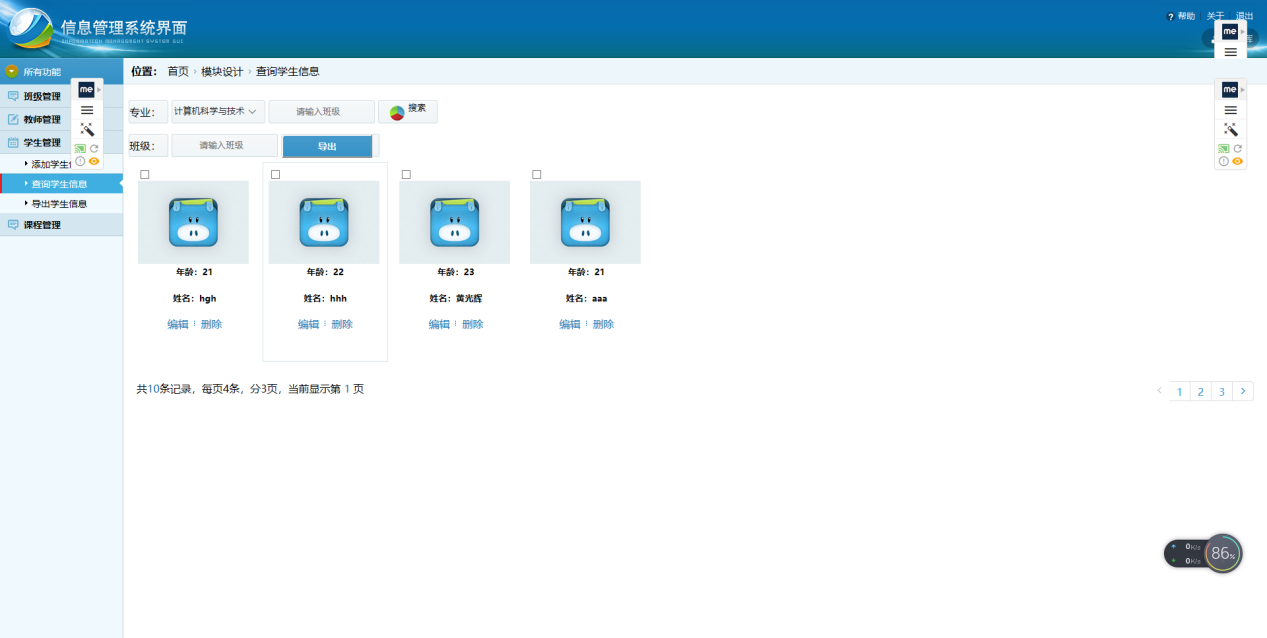Click refresh icon in right content toolbar

pos(1238,148)
